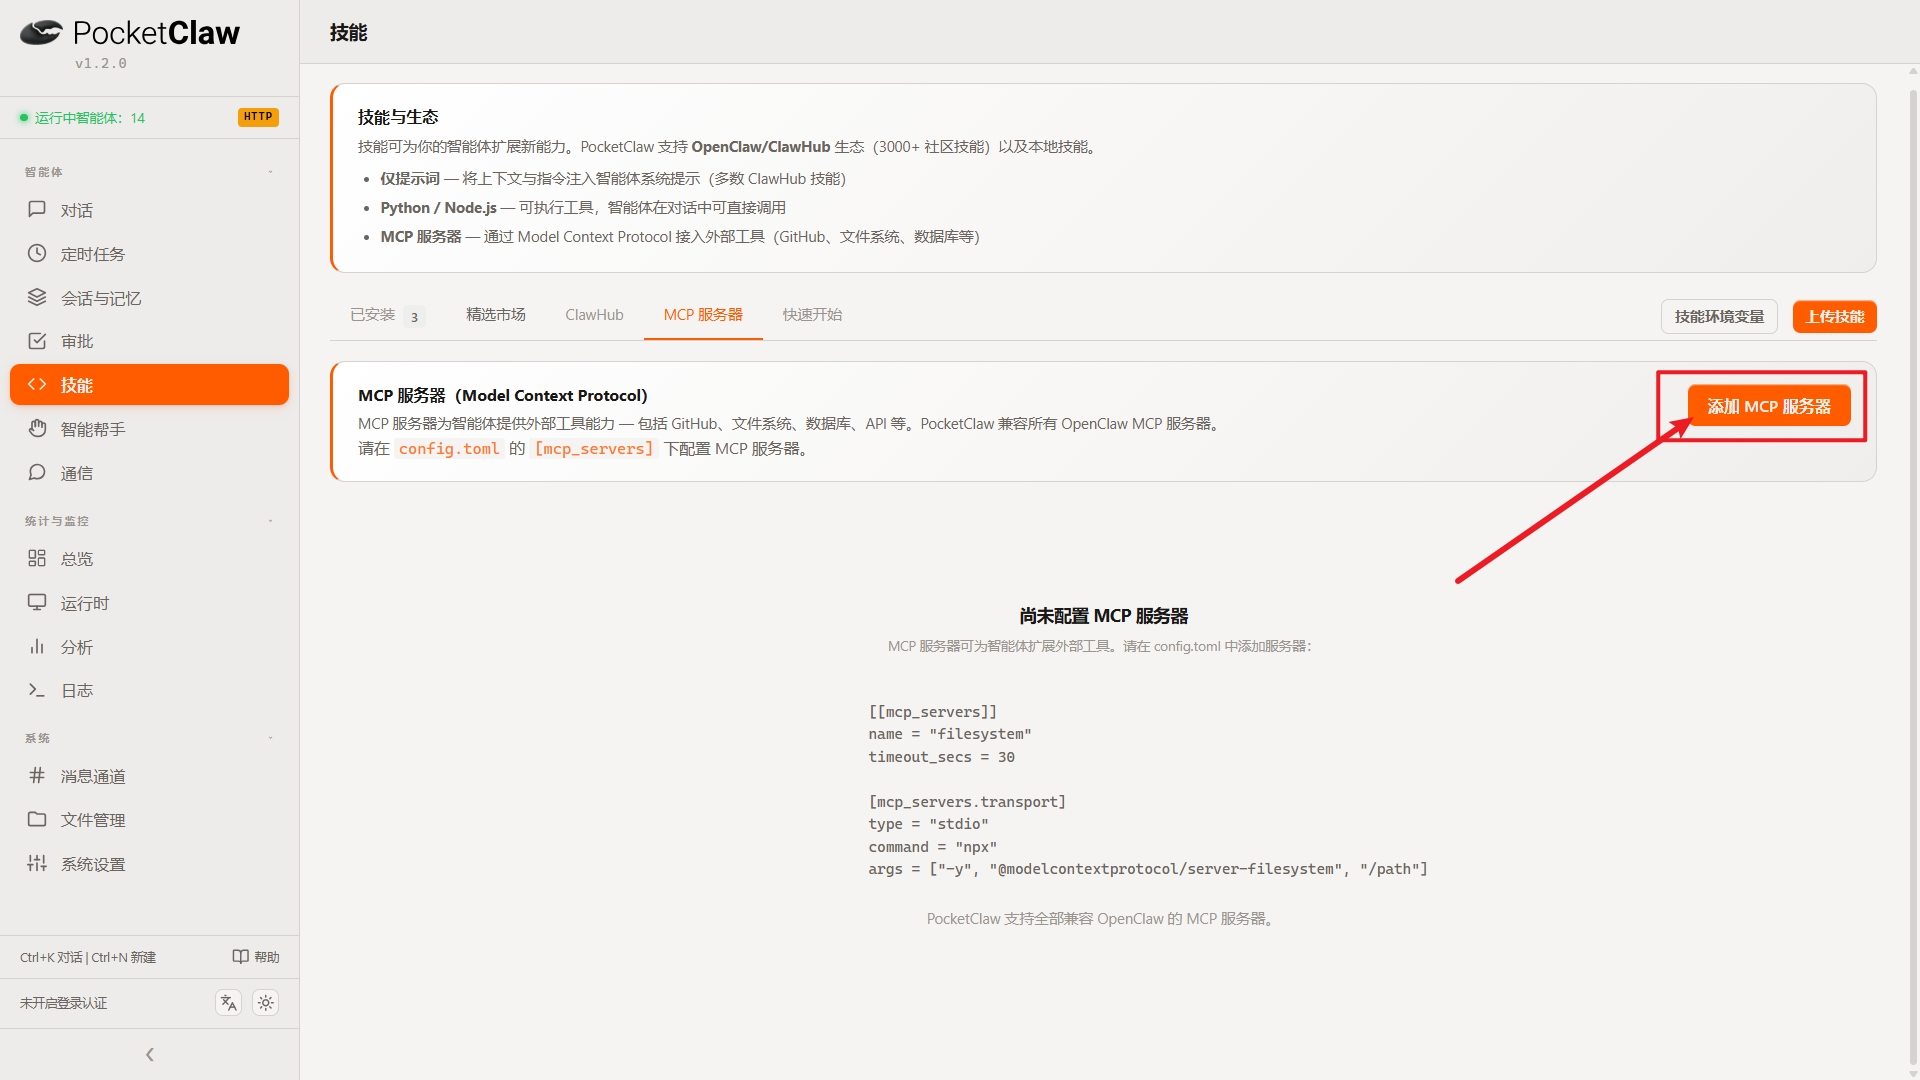Click the v1.2.0 version label
This screenshot has height=1080, width=1920.
[101, 63]
